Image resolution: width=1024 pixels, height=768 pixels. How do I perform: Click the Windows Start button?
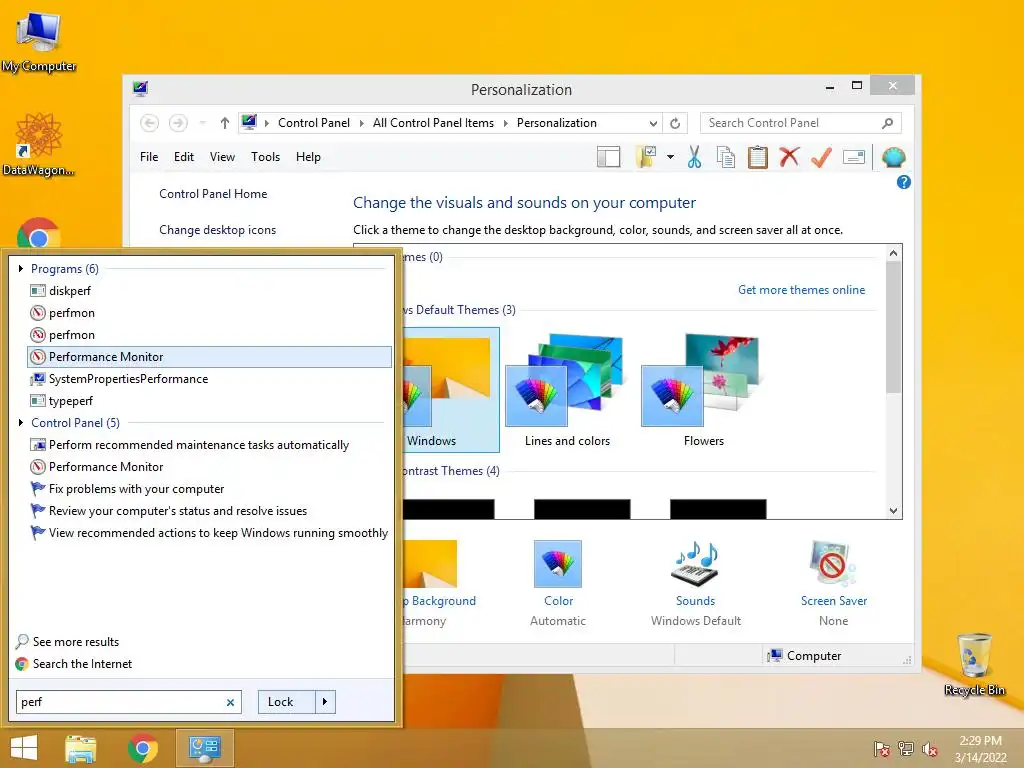(24, 748)
